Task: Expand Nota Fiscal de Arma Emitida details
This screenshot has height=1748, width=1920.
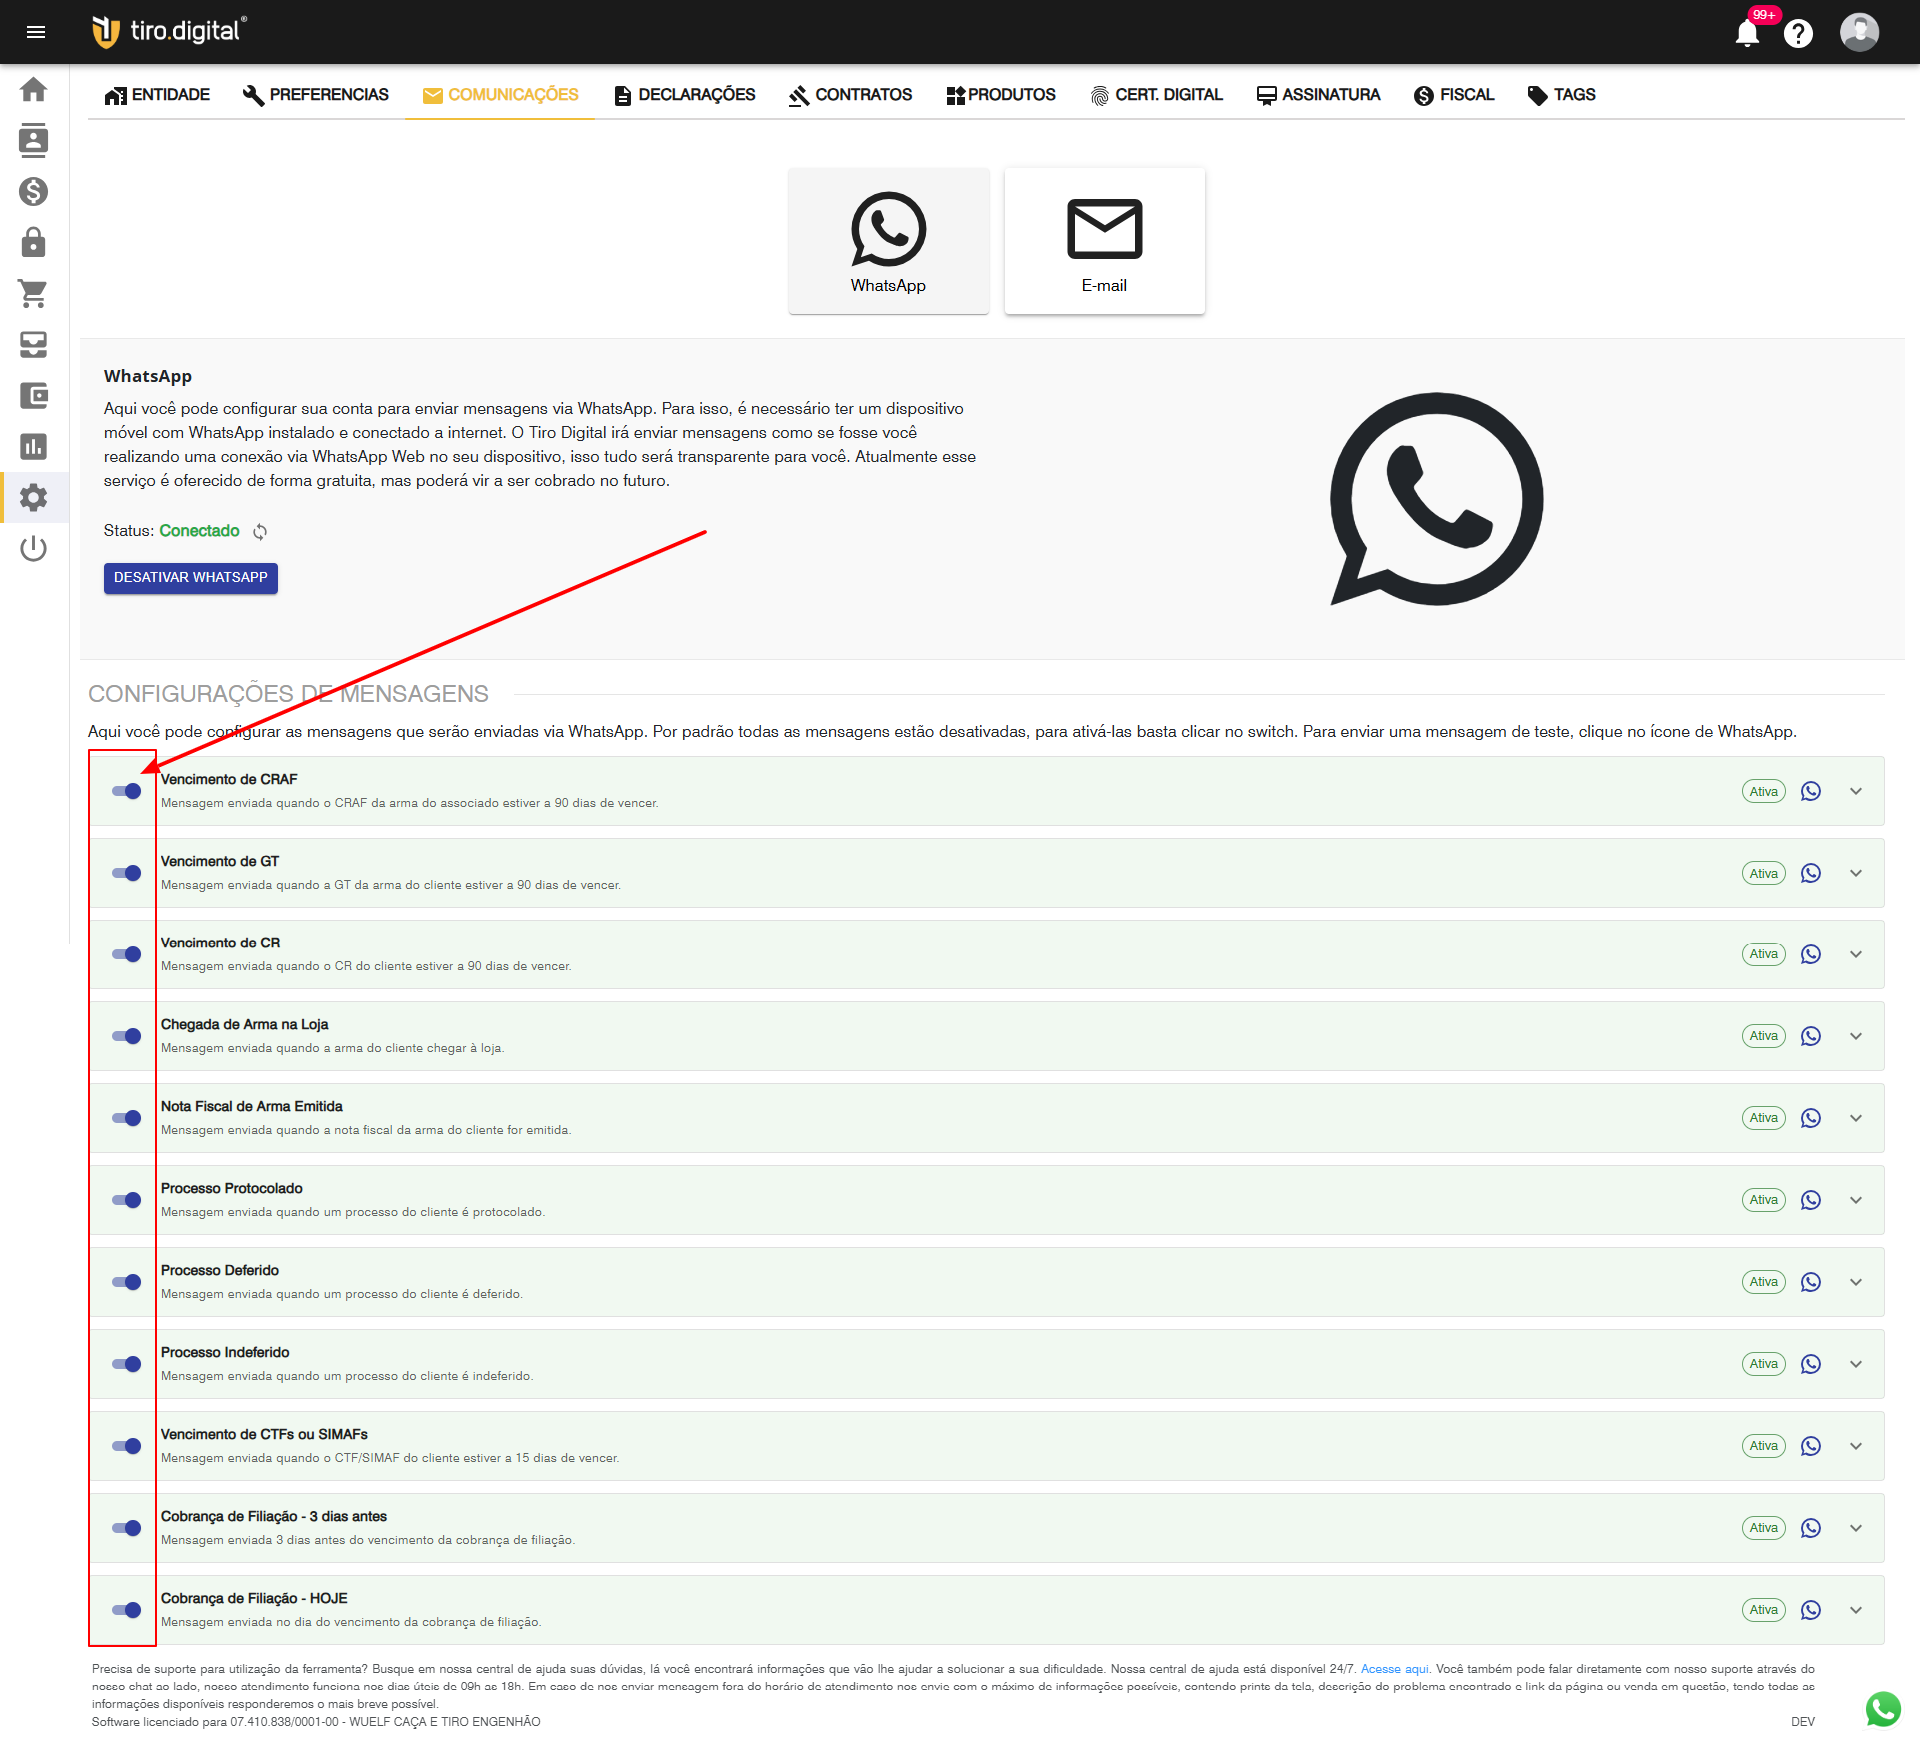Action: click(1856, 1118)
